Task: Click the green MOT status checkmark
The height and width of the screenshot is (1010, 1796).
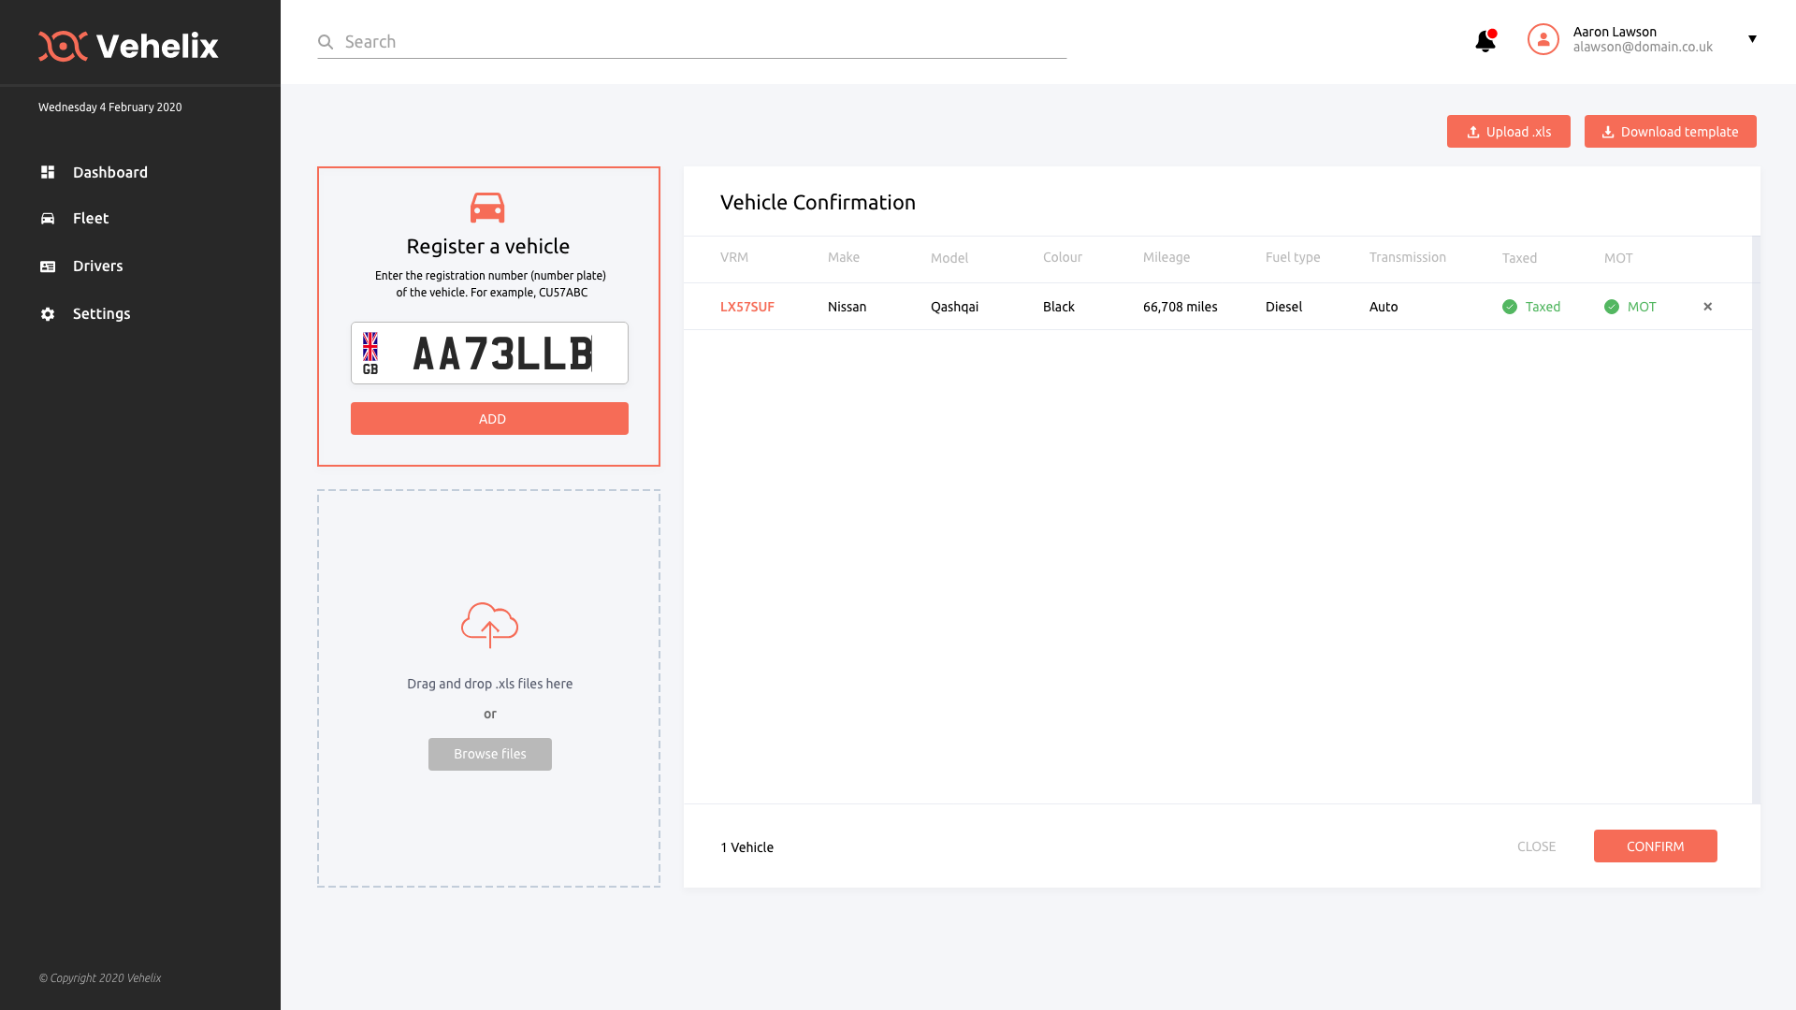Action: tap(1611, 307)
